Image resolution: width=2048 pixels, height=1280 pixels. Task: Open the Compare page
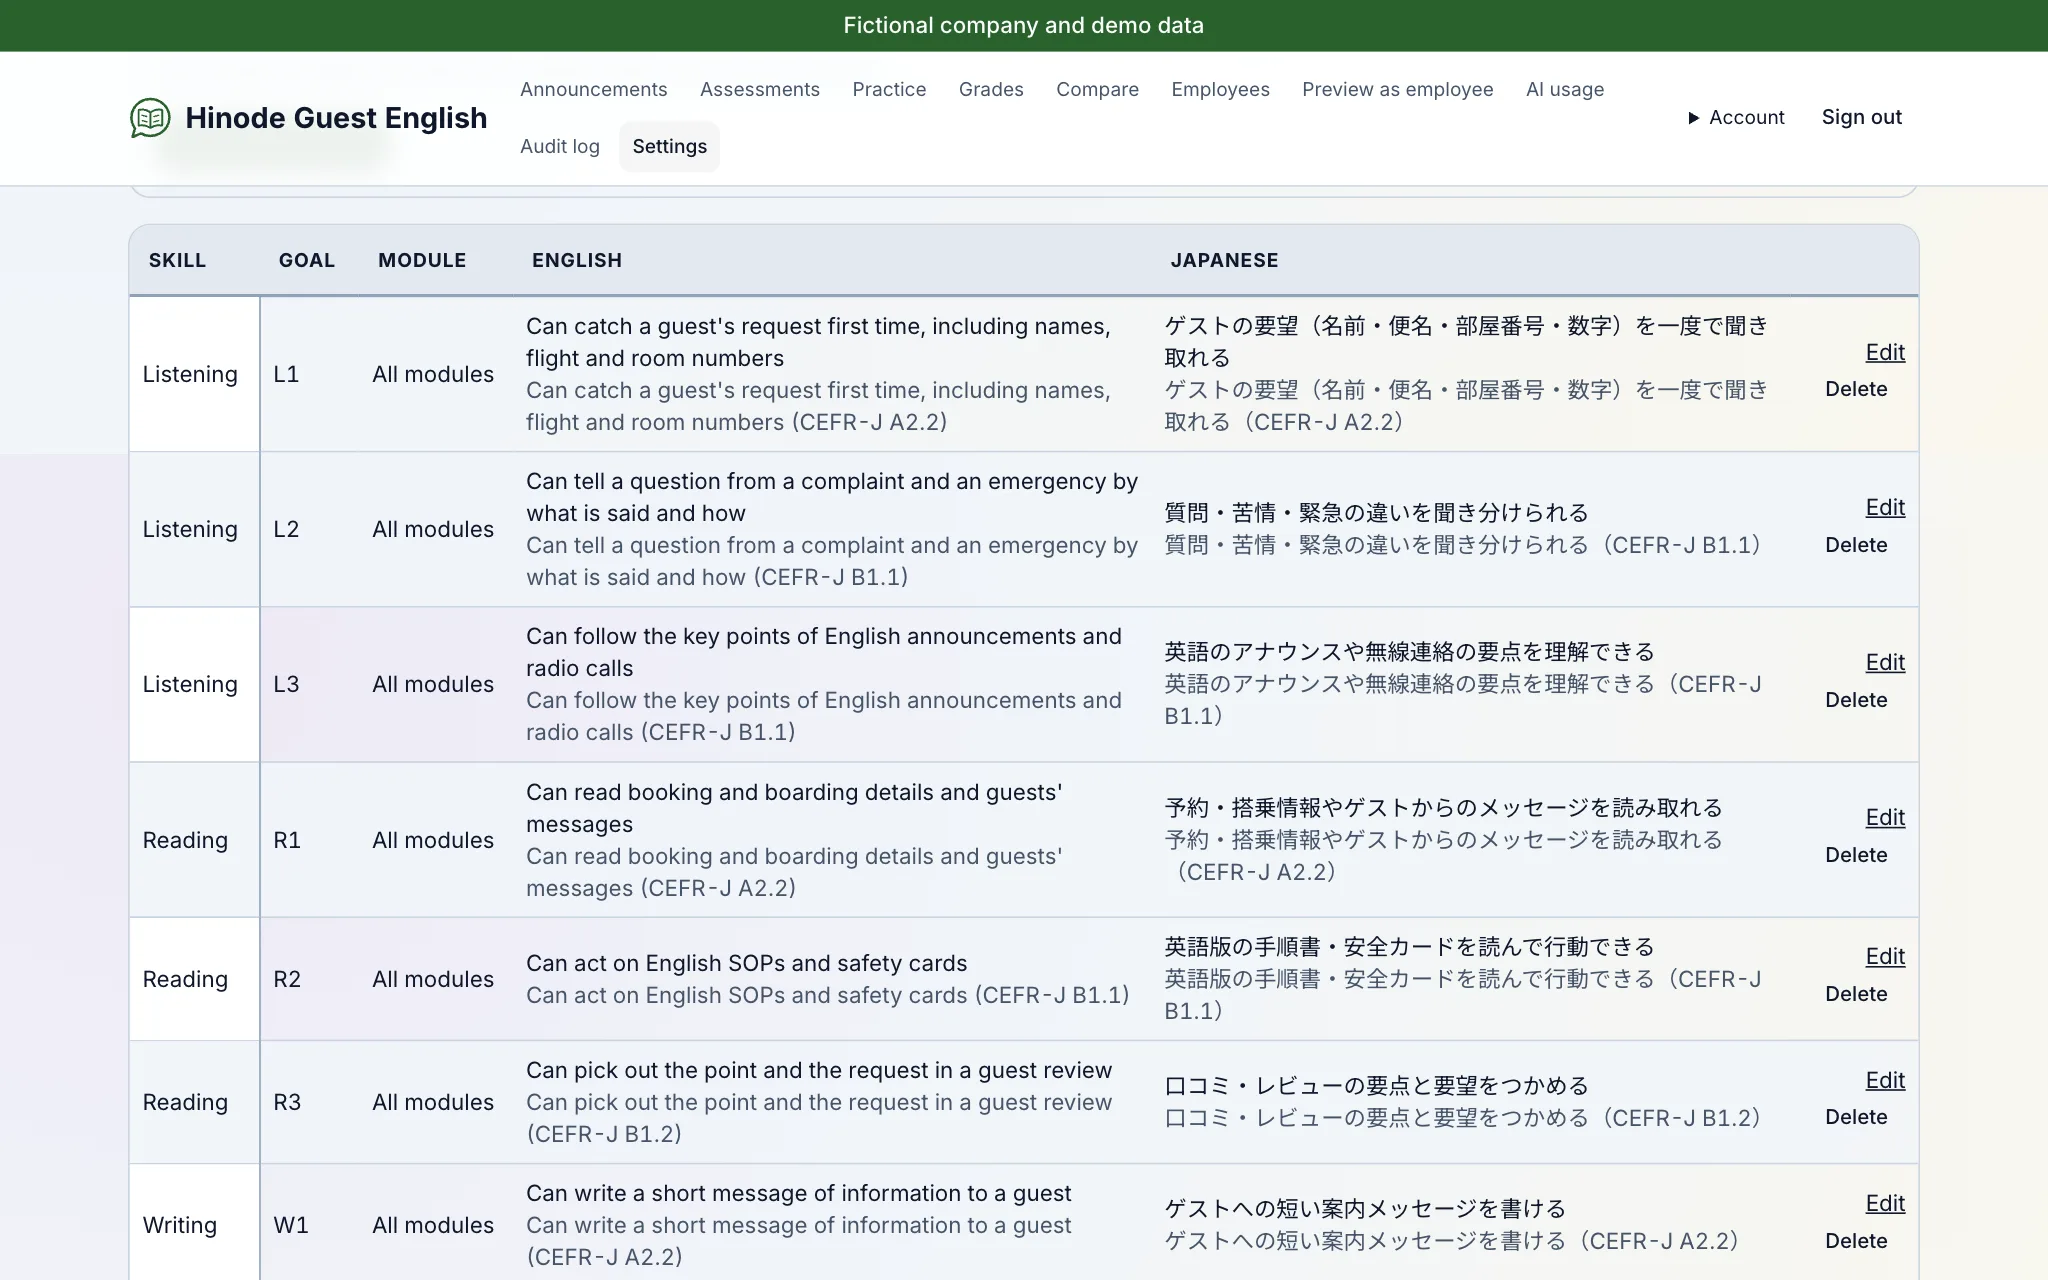pos(1097,89)
